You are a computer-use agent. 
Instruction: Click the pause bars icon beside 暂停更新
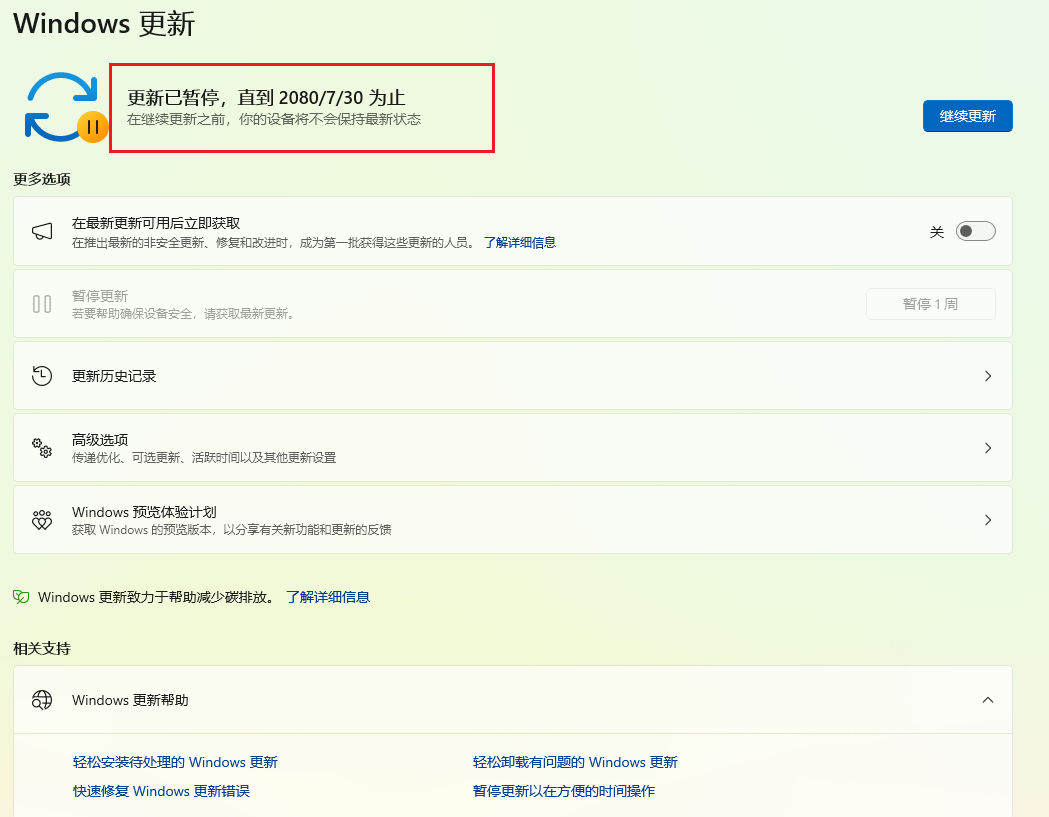42,304
